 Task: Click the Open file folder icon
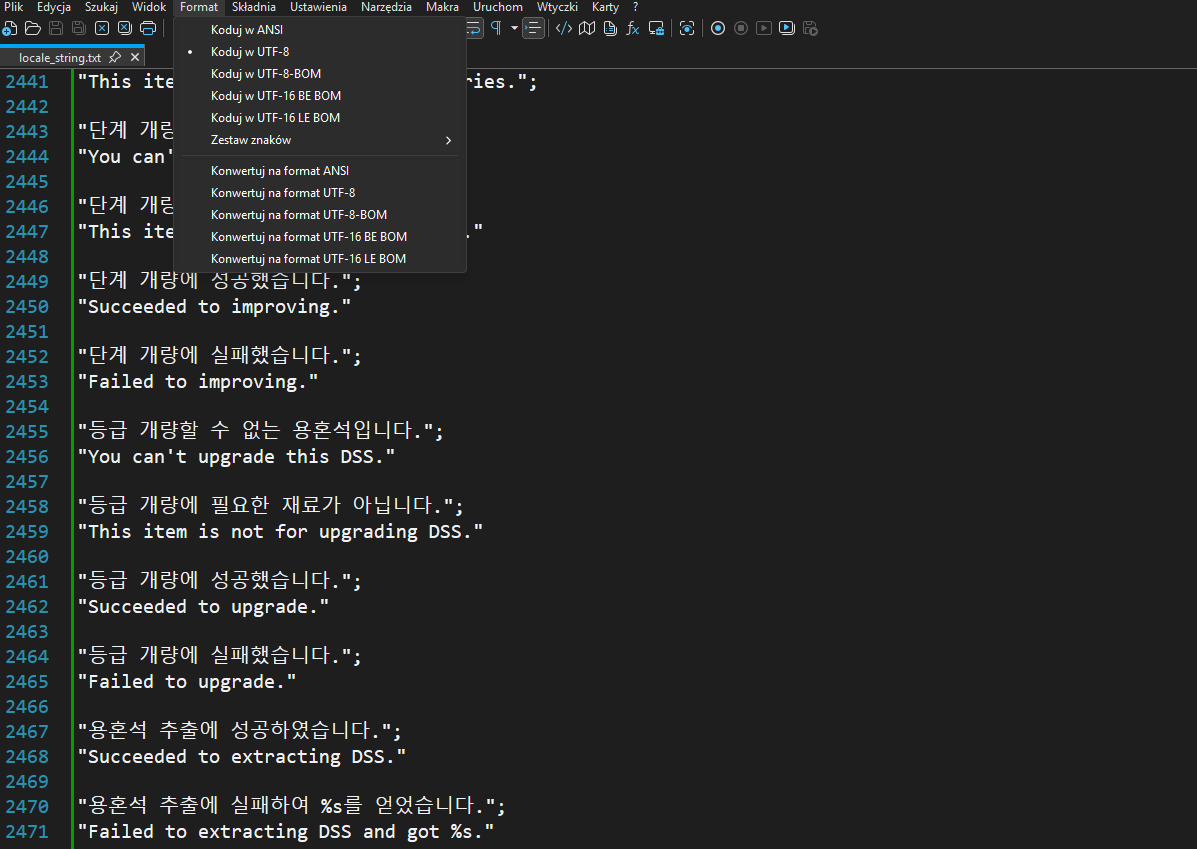(x=32, y=28)
